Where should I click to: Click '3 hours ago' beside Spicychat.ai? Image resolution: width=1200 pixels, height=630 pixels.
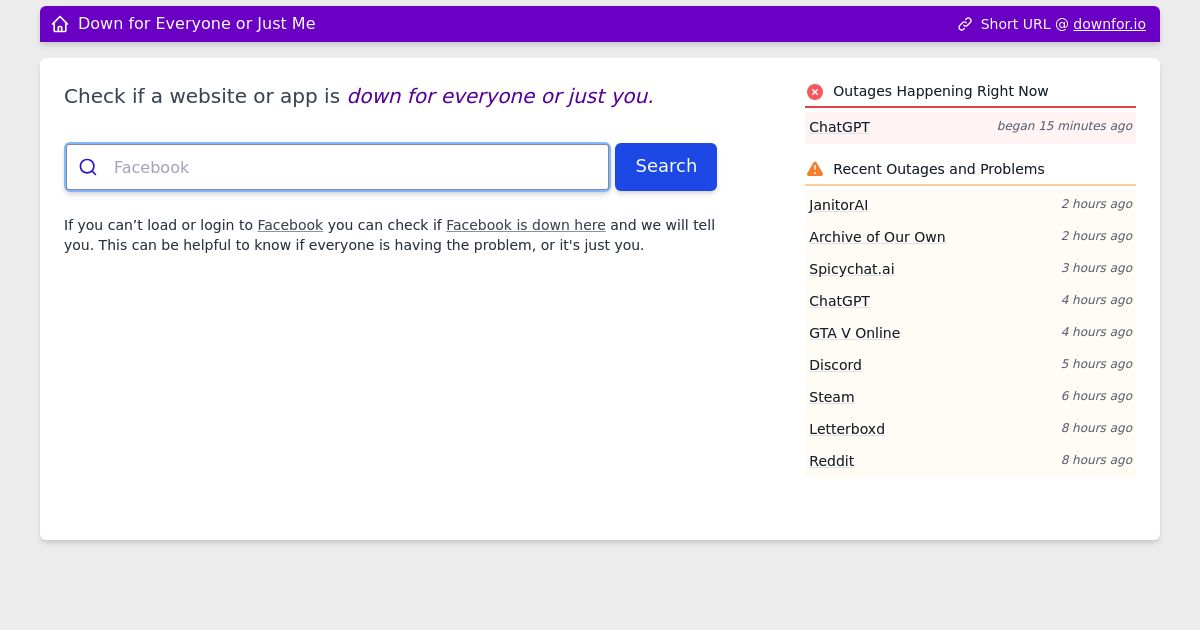tap(1097, 268)
